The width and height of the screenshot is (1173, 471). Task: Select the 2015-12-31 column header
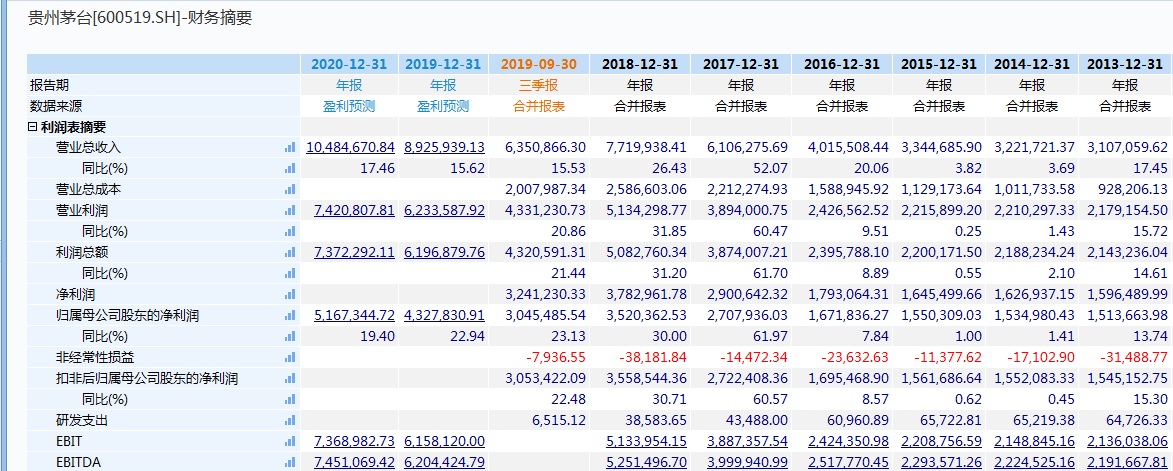(939, 64)
